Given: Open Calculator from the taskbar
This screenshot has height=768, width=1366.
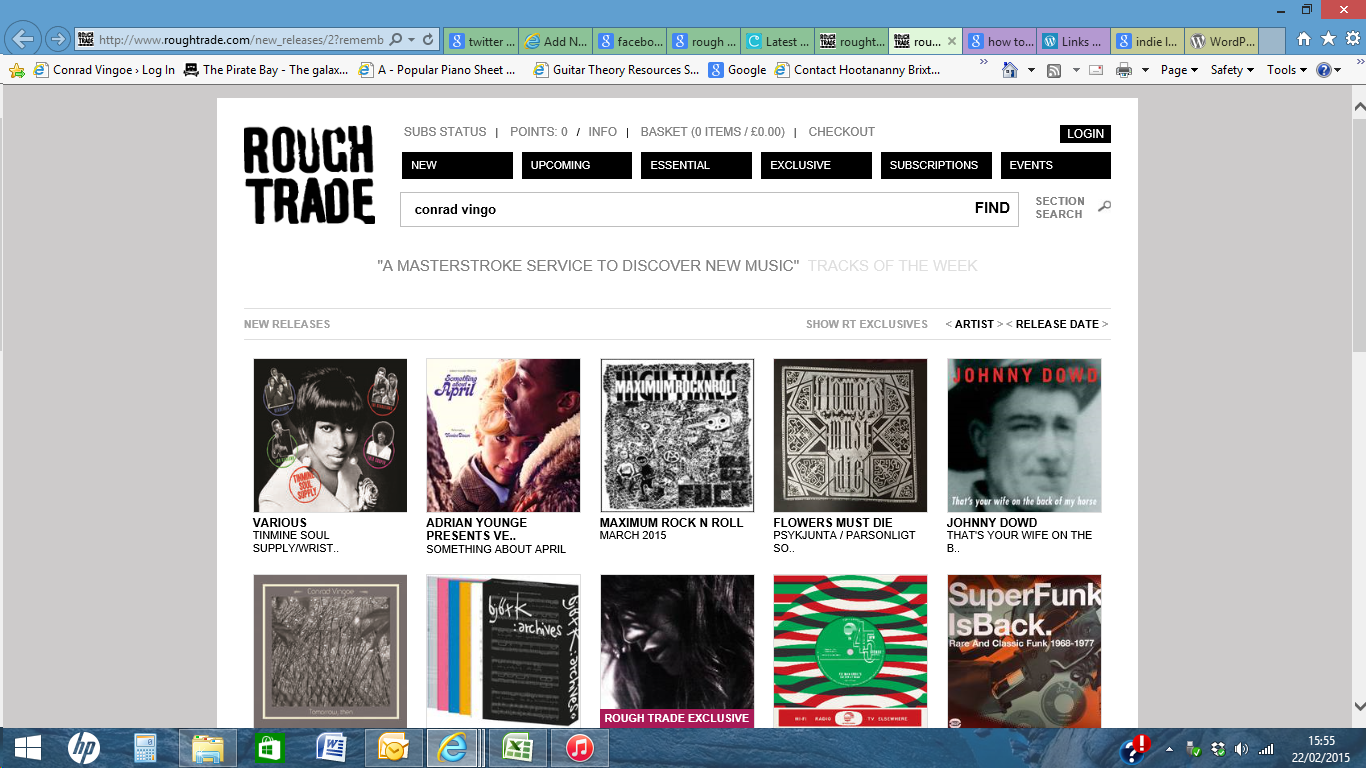Looking at the screenshot, I should [146, 748].
